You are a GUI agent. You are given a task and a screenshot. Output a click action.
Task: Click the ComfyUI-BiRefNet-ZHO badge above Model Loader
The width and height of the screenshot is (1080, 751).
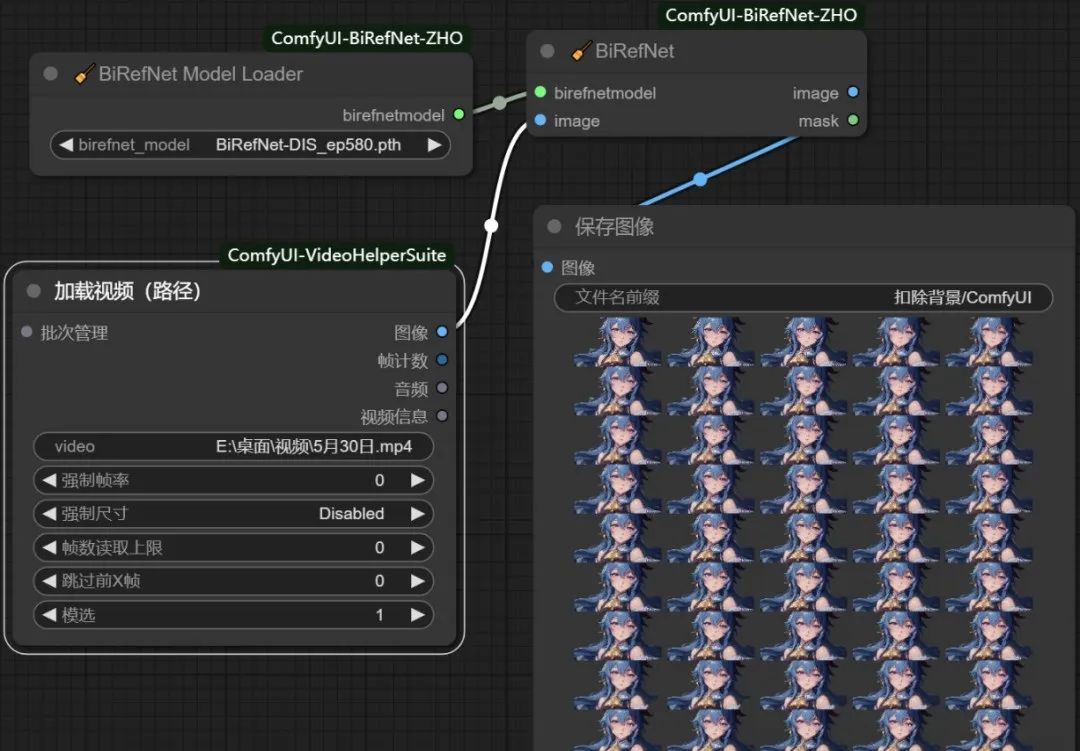coord(366,38)
